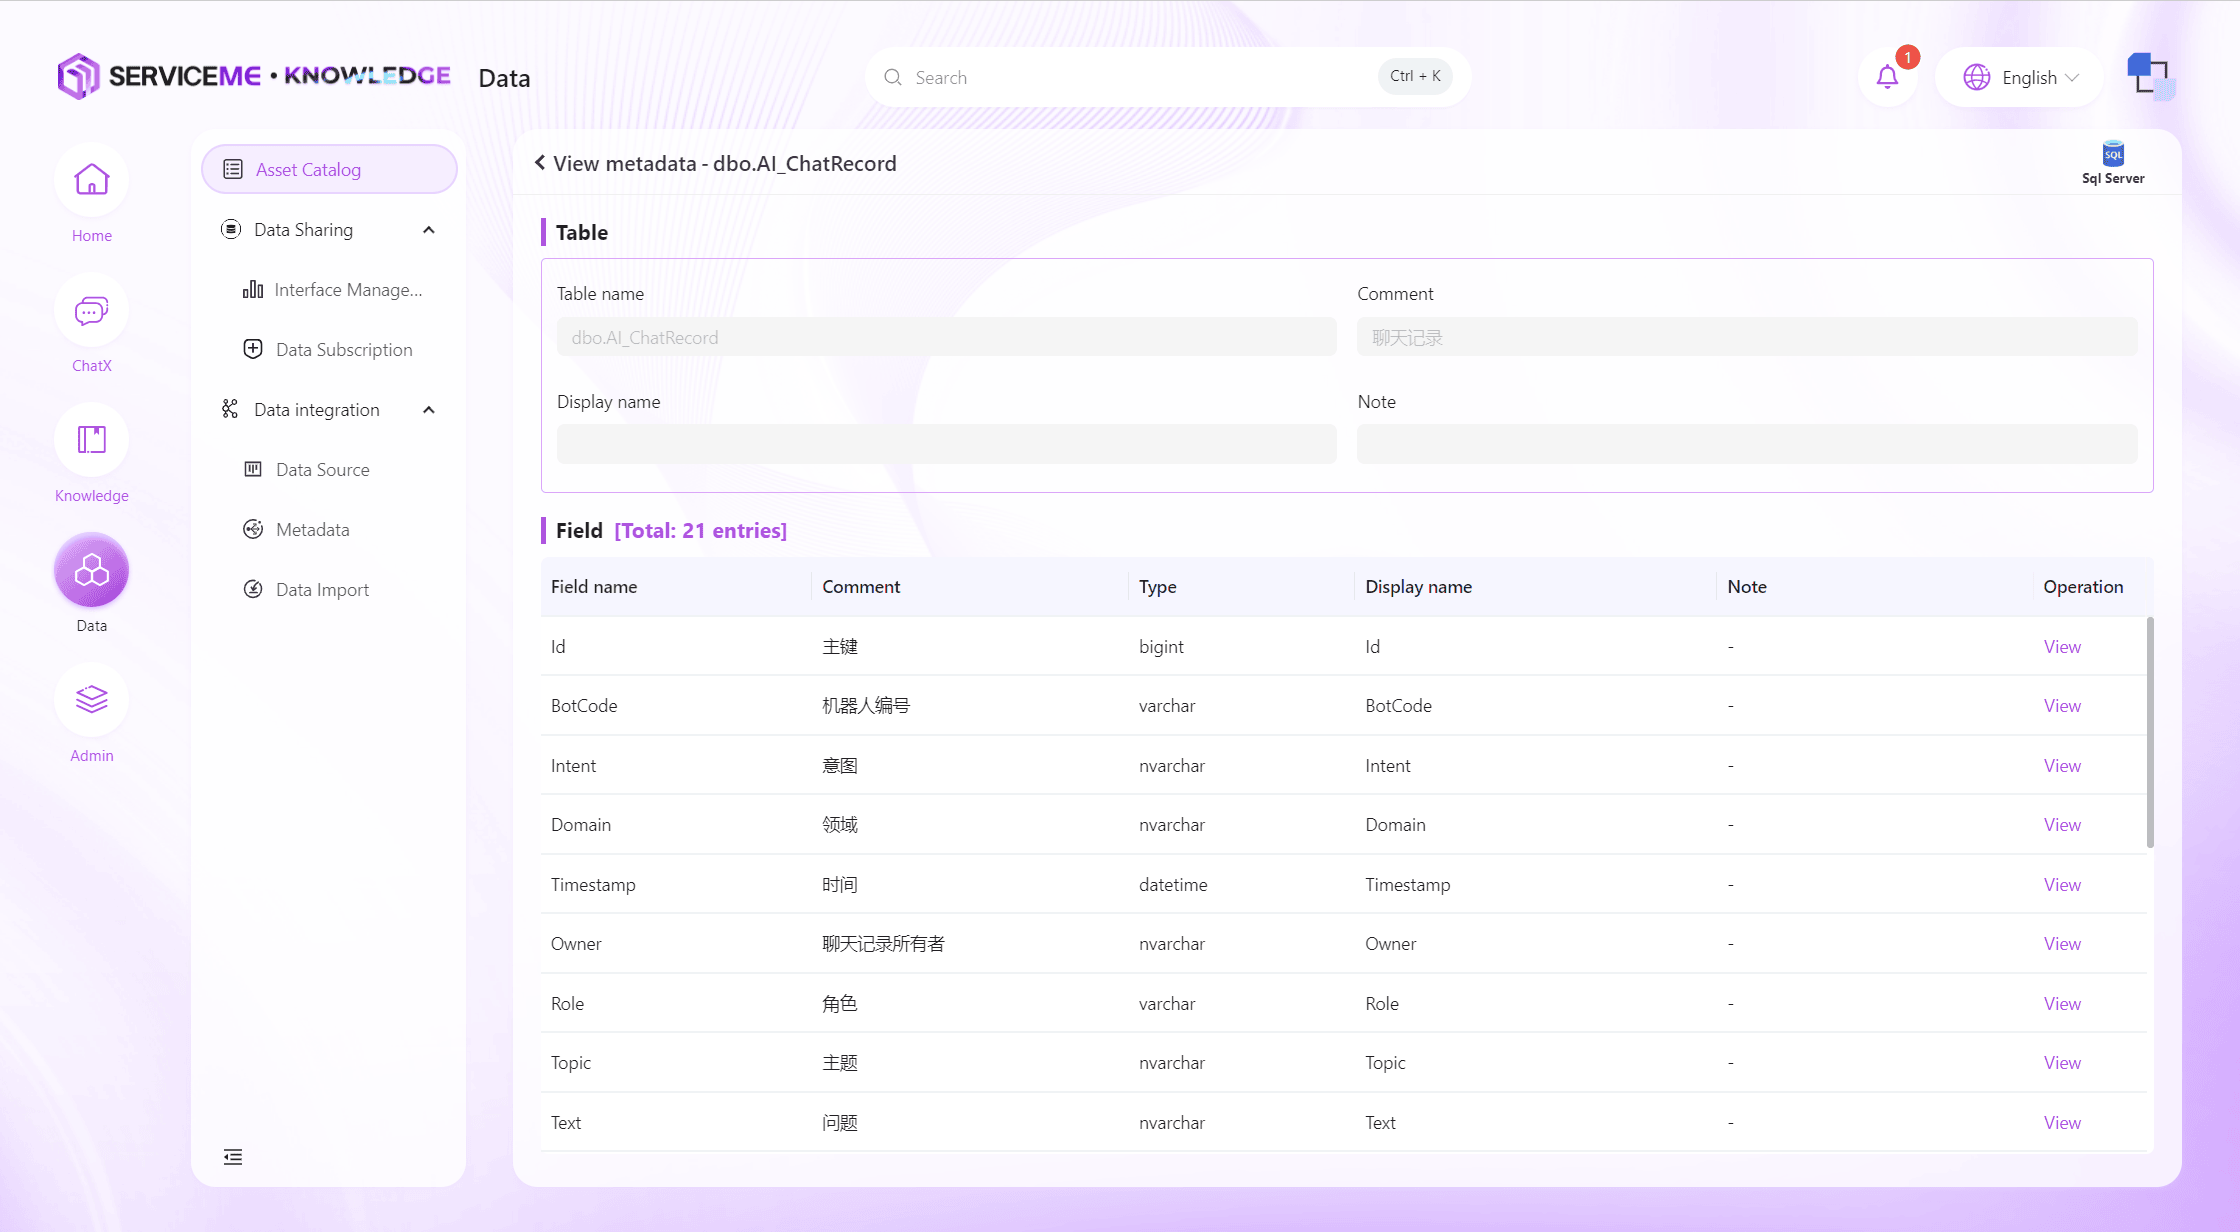The width and height of the screenshot is (2240, 1232).
Task: Click View link for BotCode field
Action: click(x=2062, y=706)
